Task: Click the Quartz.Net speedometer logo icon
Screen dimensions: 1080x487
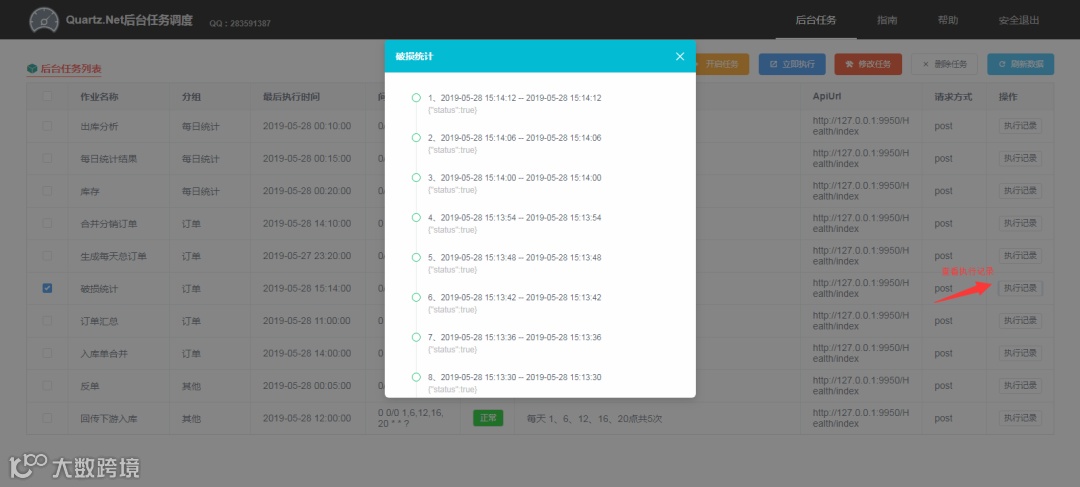Action: coord(44,20)
